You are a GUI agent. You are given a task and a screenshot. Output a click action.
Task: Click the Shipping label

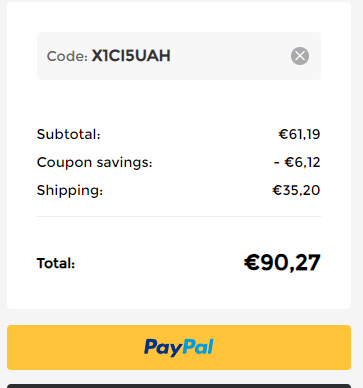coord(70,191)
